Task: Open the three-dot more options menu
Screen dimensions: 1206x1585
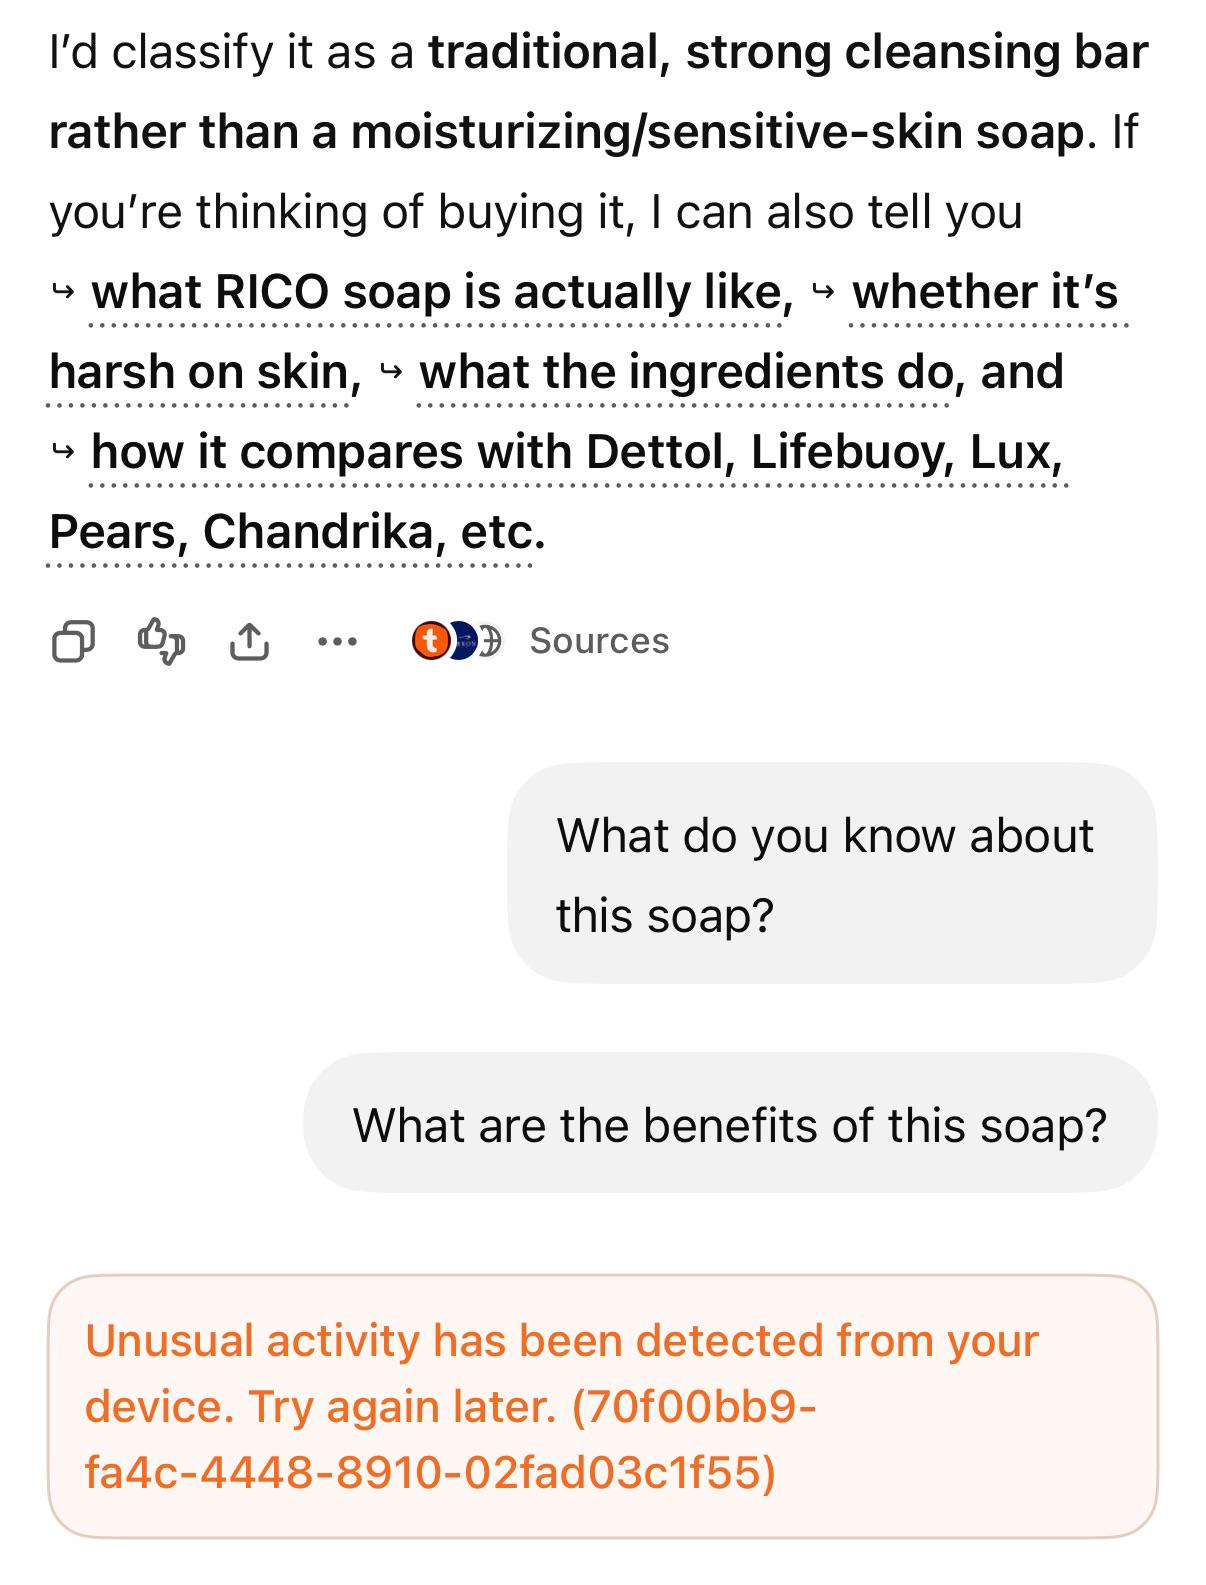Action: (x=337, y=641)
